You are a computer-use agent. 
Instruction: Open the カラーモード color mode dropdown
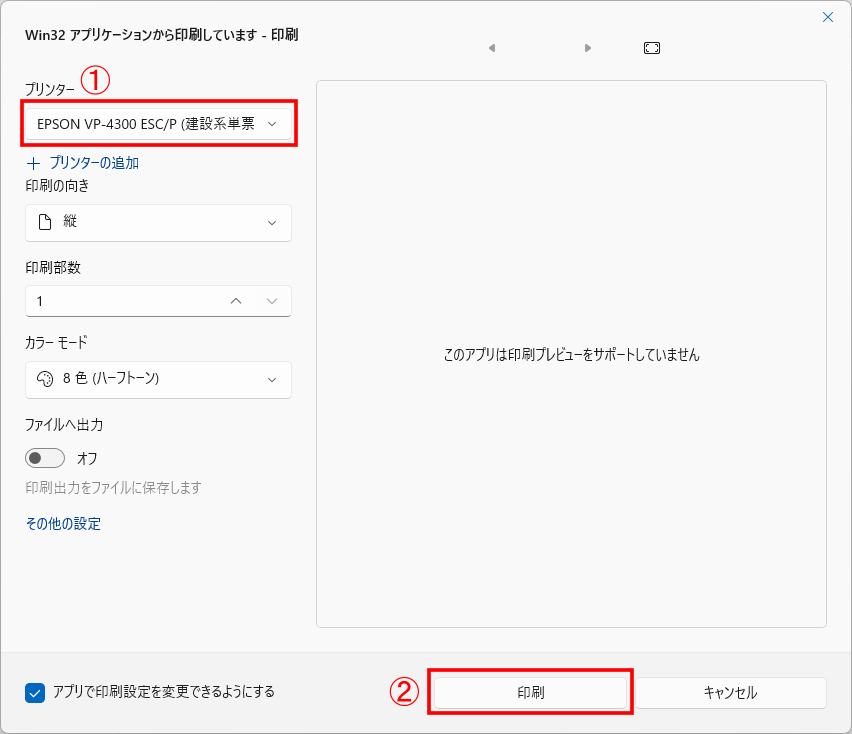(157, 380)
